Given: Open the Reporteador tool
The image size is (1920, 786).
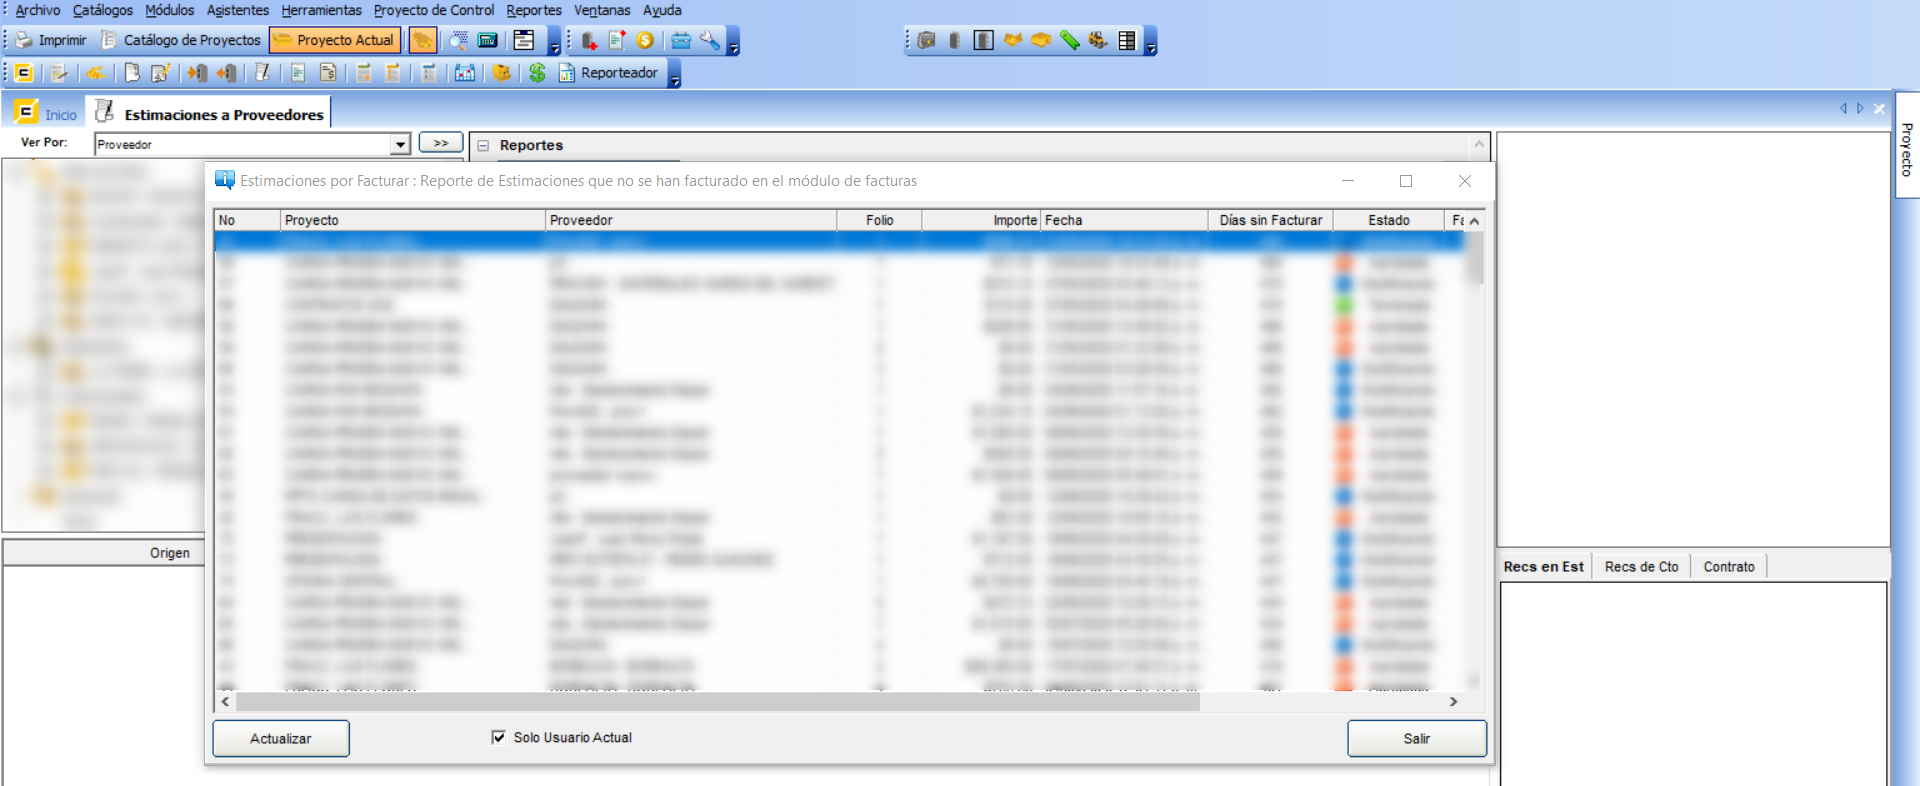Looking at the screenshot, I should pyautogui.click(x=608, y=73).
